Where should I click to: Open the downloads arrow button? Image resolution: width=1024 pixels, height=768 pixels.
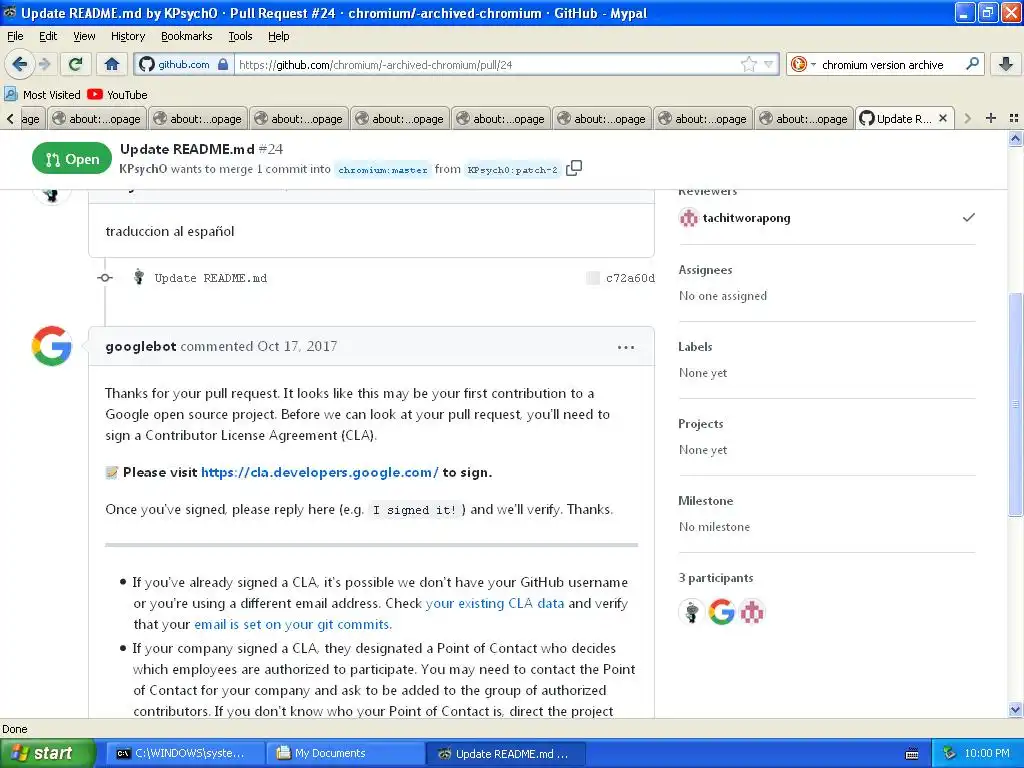tap(1006, 64)
